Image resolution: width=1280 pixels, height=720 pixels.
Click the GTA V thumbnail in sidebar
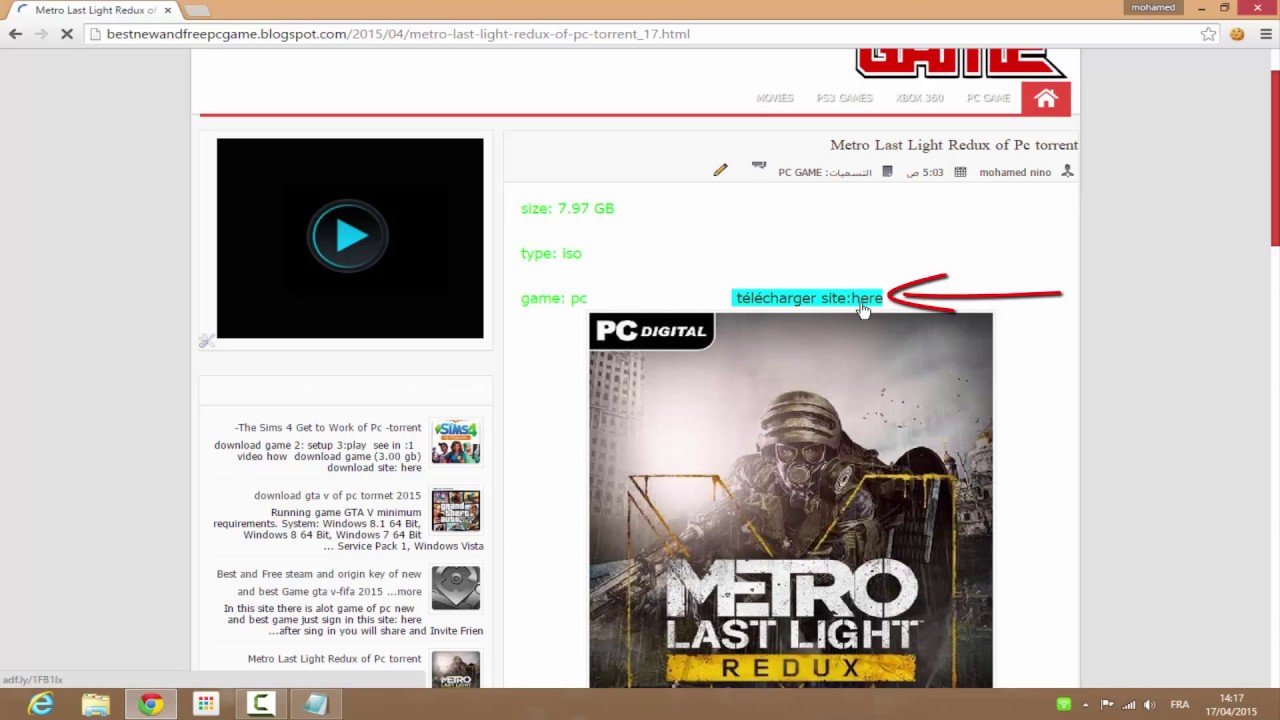(456, 510)
